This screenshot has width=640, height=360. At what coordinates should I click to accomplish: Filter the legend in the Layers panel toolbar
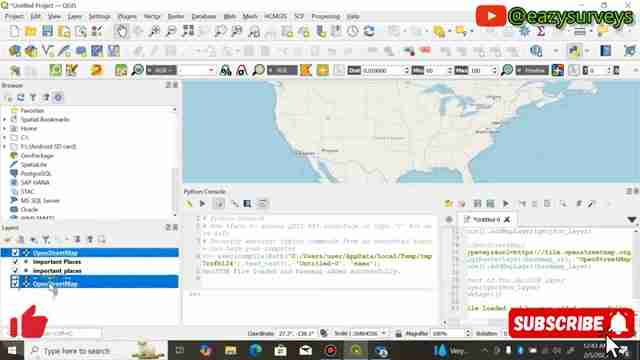pyautogui.click(x=46, y=239)
